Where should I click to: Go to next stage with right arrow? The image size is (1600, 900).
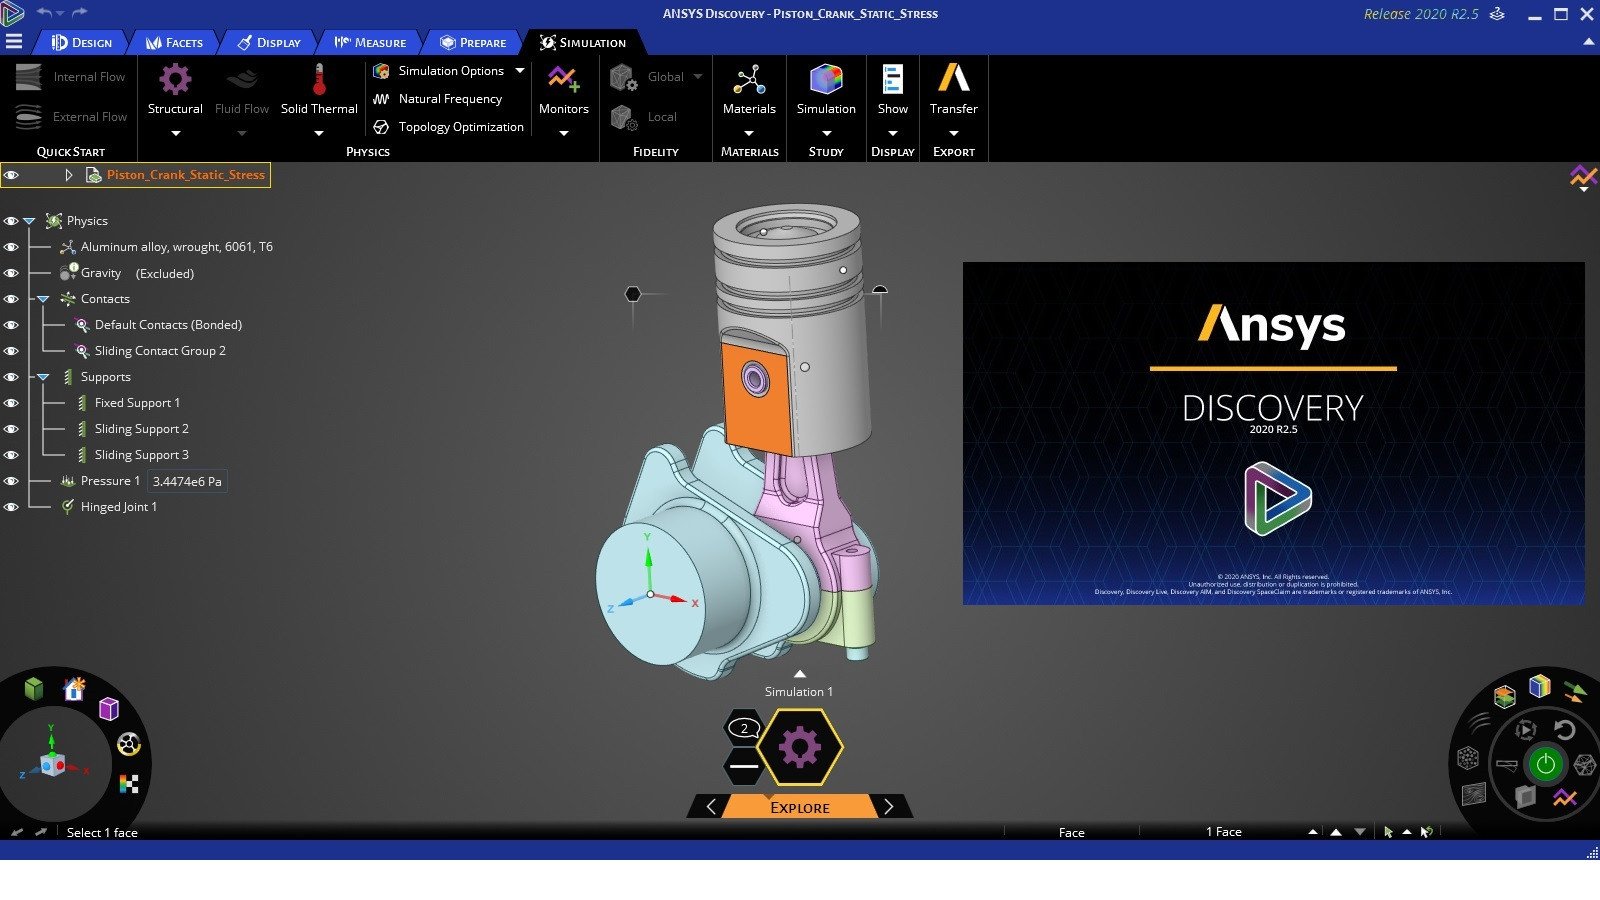pos(888,807)
